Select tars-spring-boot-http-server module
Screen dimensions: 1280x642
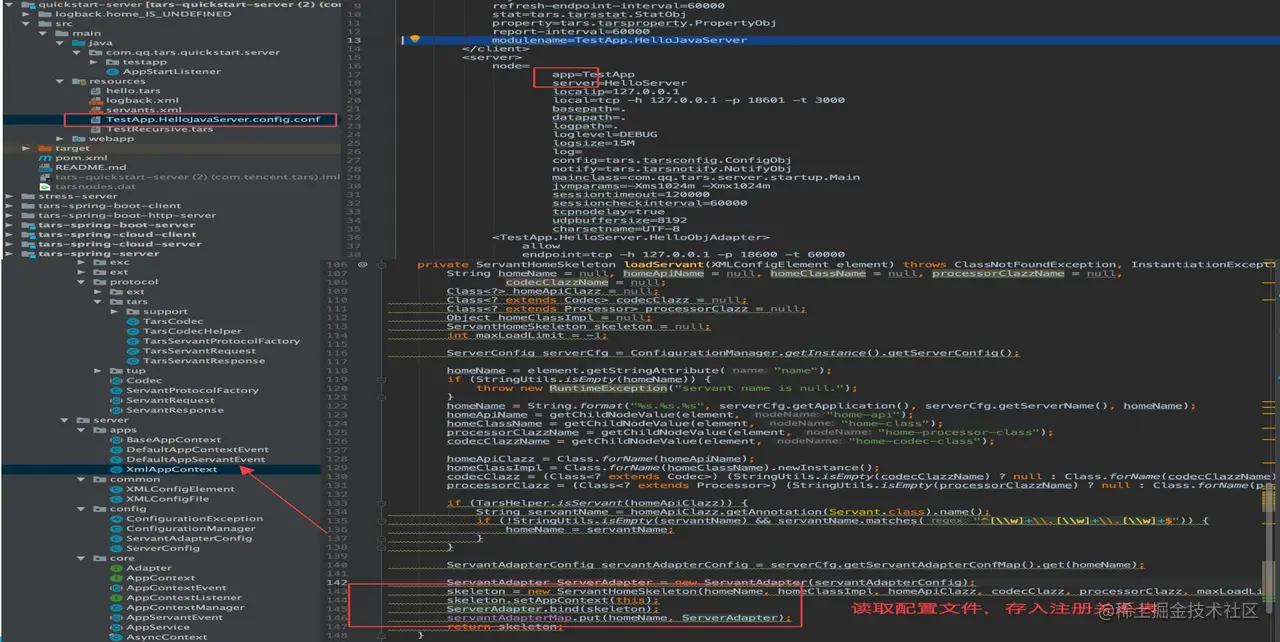point(126,215)
